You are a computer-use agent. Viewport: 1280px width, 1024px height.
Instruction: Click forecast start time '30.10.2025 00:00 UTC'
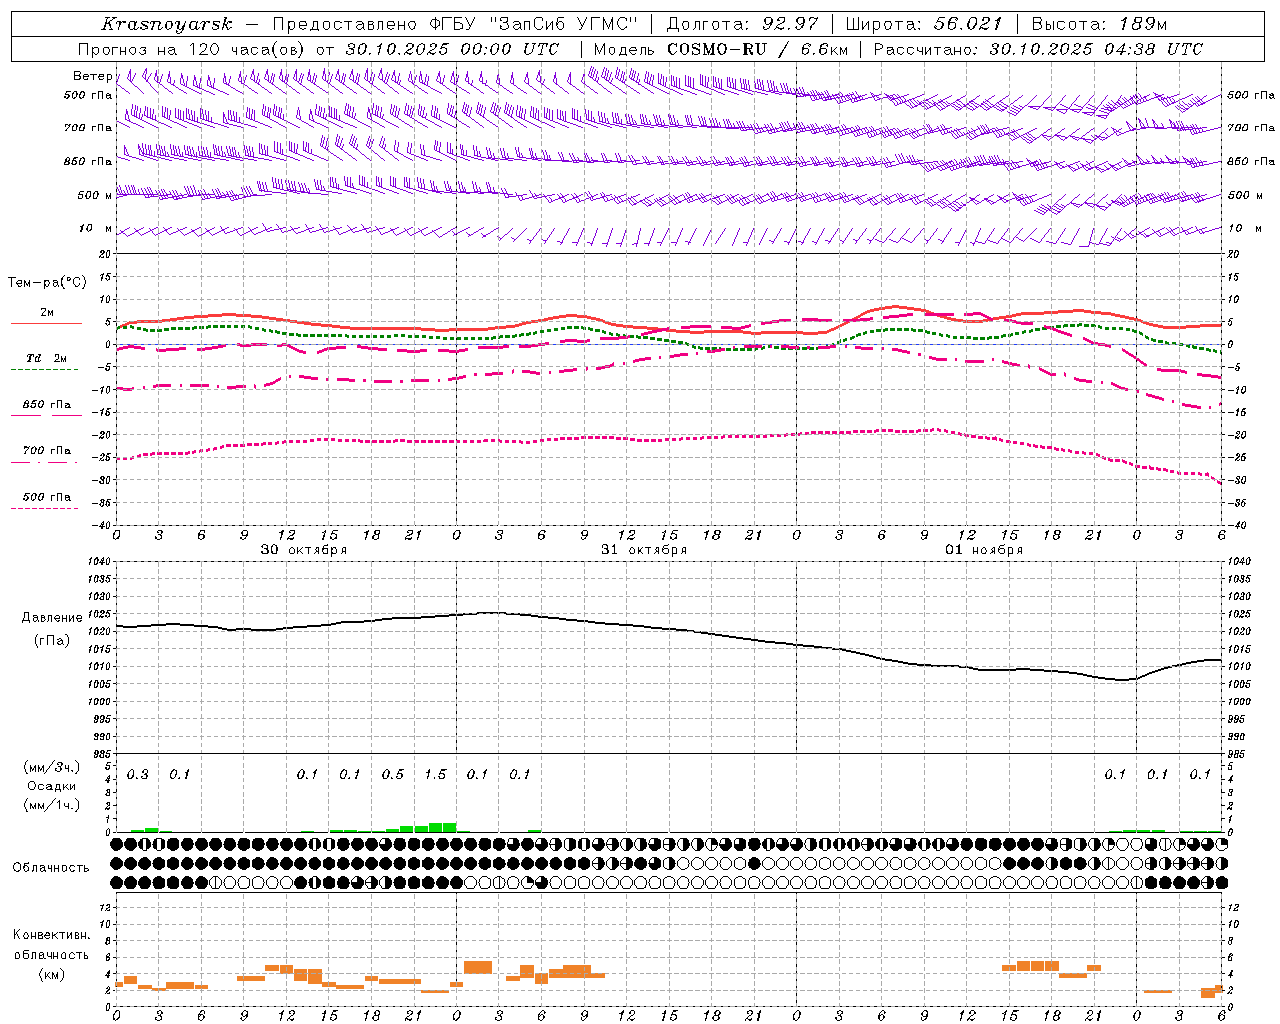(x=452, y=49)
